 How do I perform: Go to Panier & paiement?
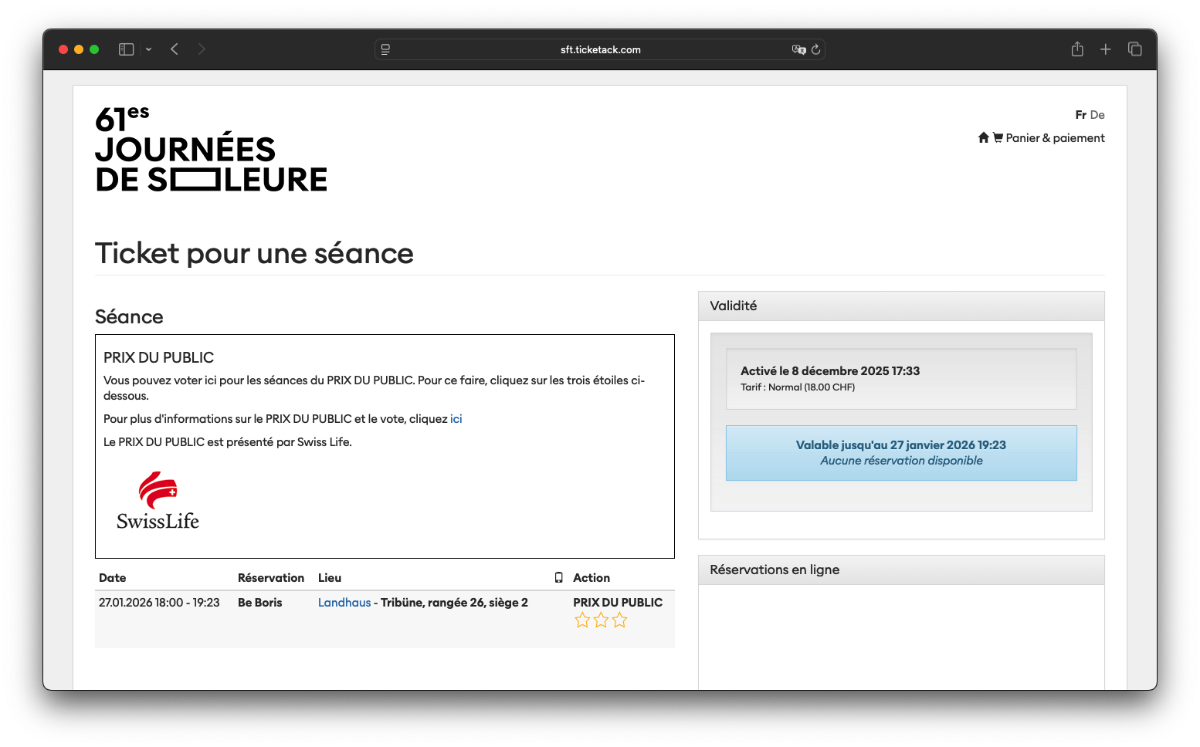coord(1053,137)
